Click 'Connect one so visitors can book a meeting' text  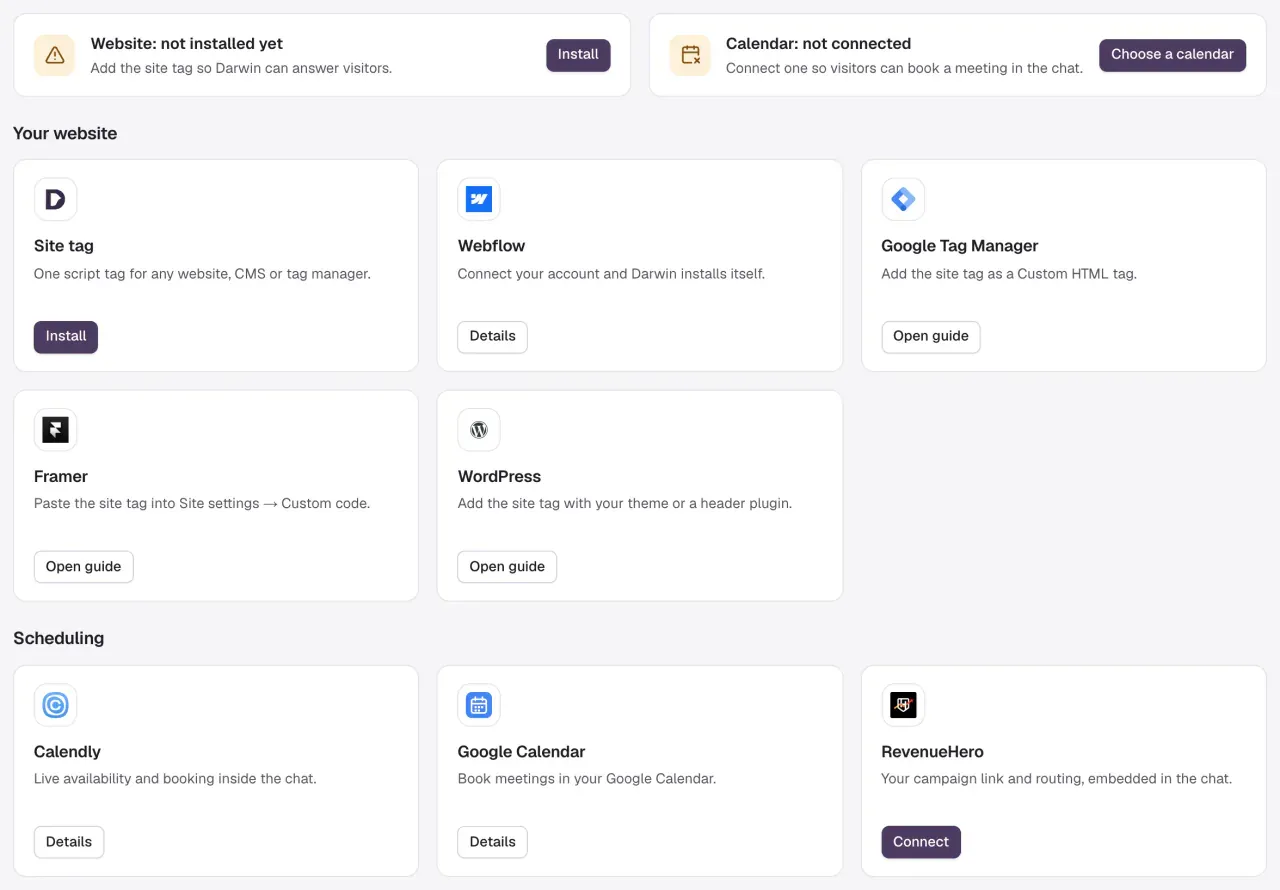click(x=904, y=69)
